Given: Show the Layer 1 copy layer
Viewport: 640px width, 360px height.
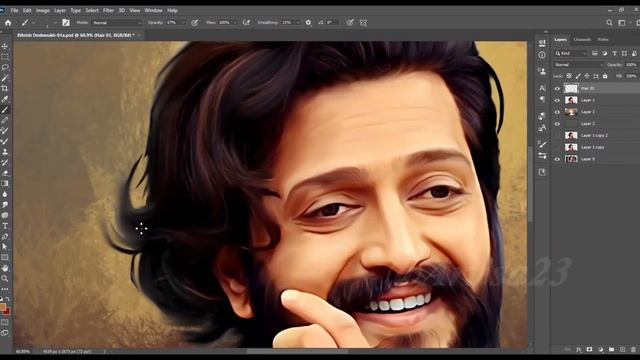Looking at the screenshot, I should click(x=557, y=147).
